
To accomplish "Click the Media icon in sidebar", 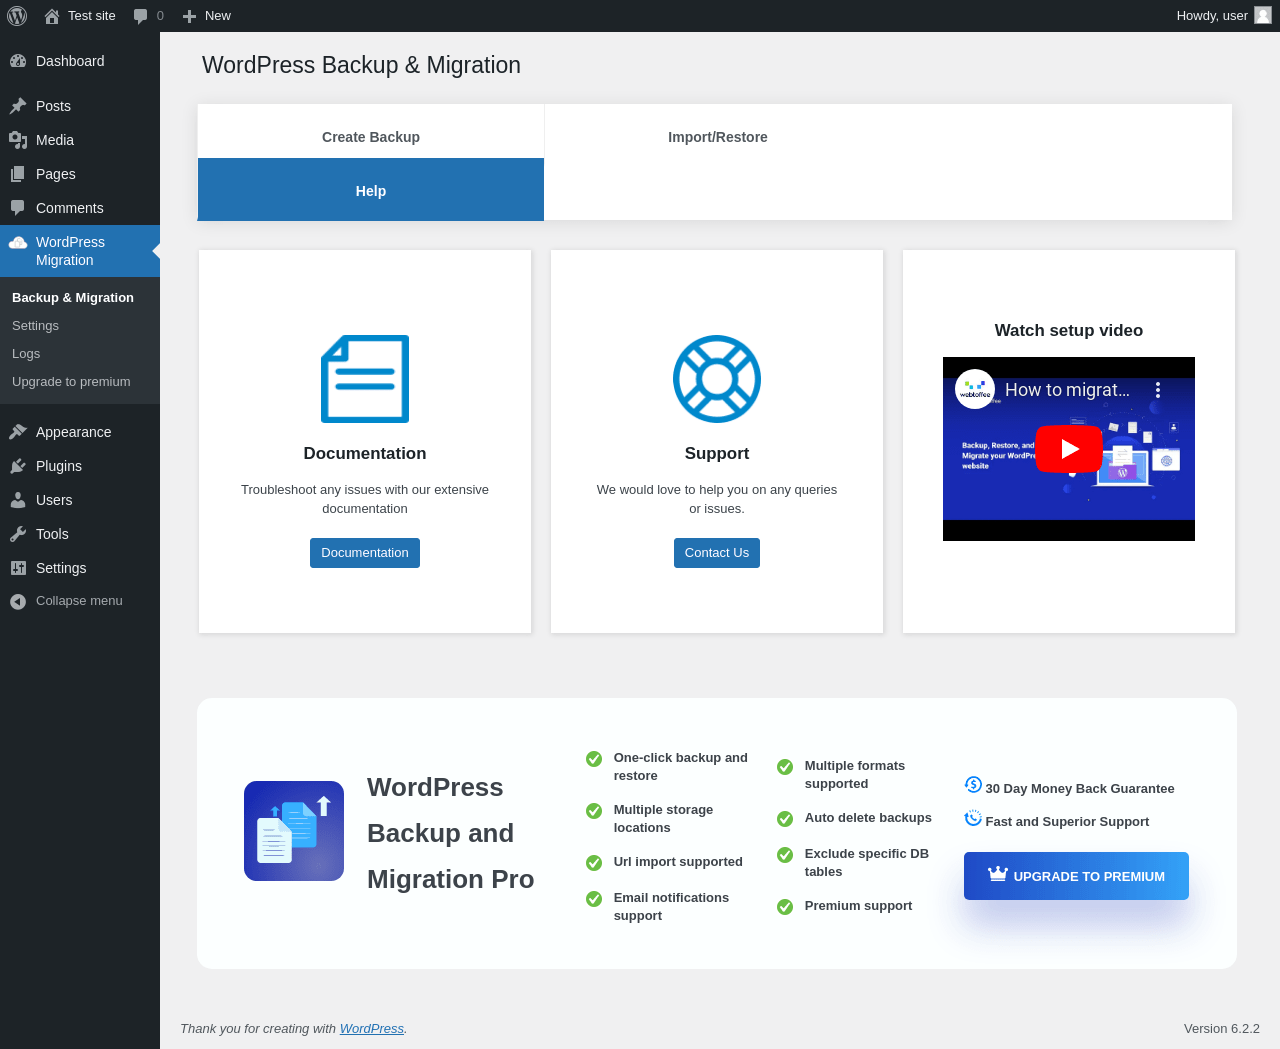I will (x=18, y=140).
